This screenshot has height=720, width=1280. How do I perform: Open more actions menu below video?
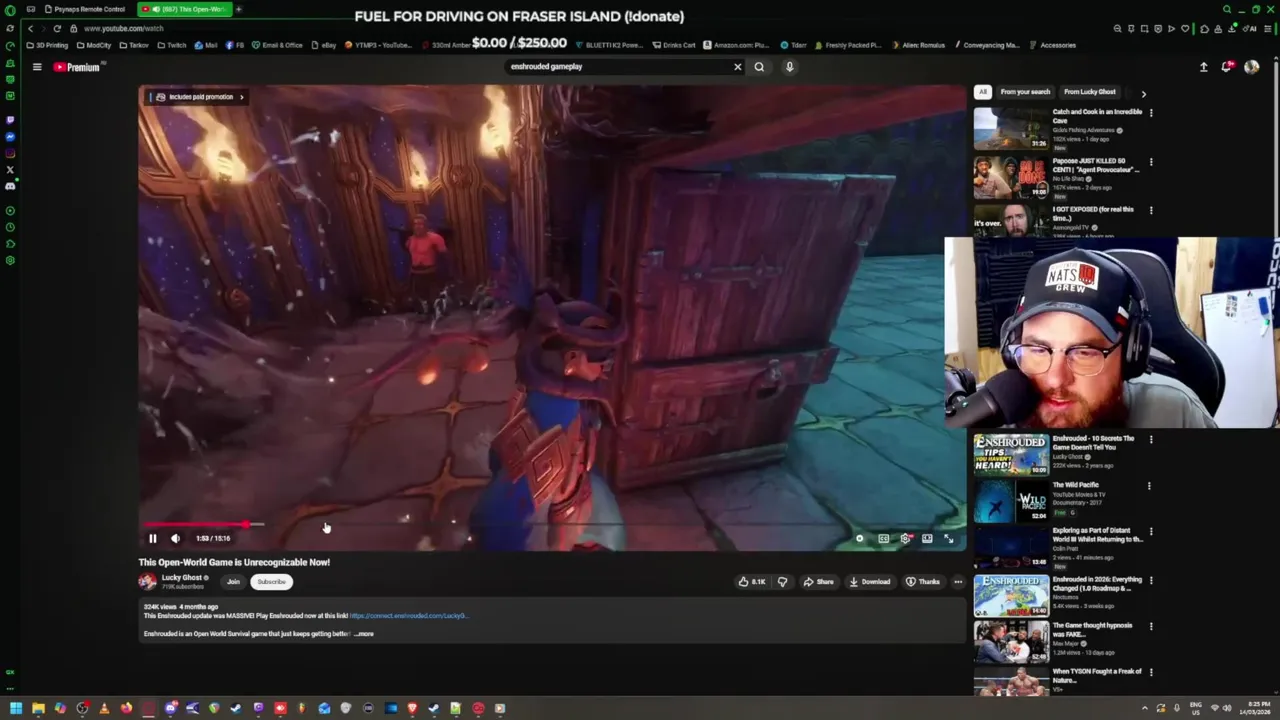click(x=958, y=582)
